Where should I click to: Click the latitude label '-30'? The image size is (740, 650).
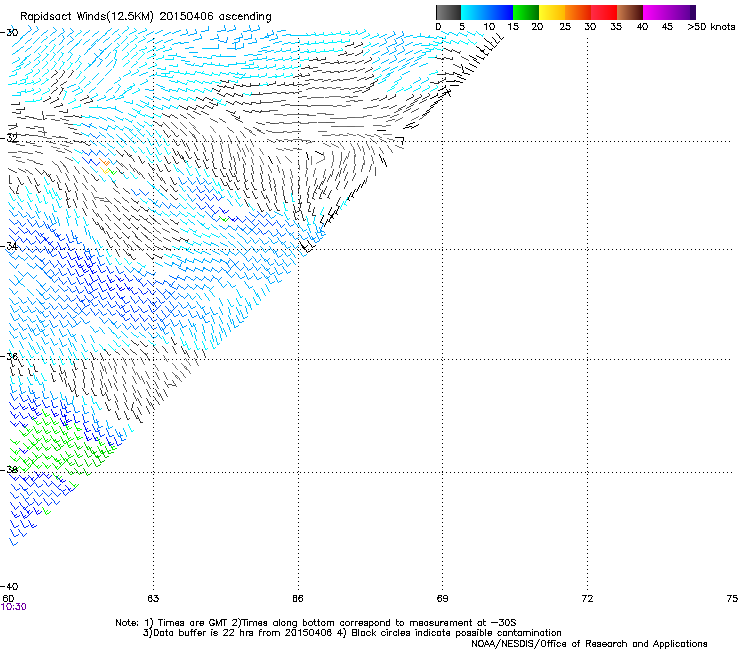pyautogui.click(x=9, y=33)
